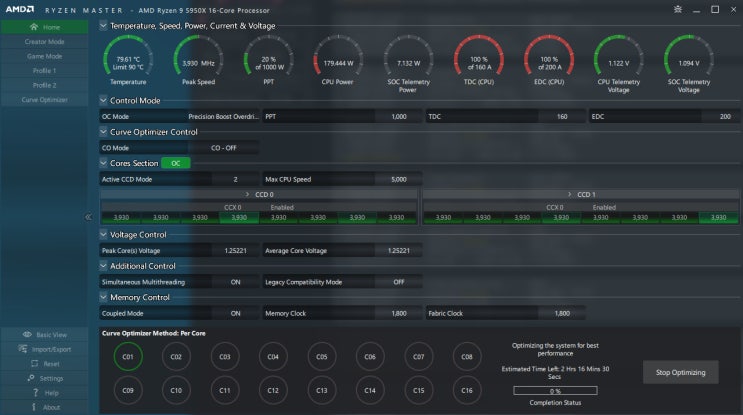Toggle the OC button in Cores Section
The image size is (743, 415).
(x=176, y=163)
